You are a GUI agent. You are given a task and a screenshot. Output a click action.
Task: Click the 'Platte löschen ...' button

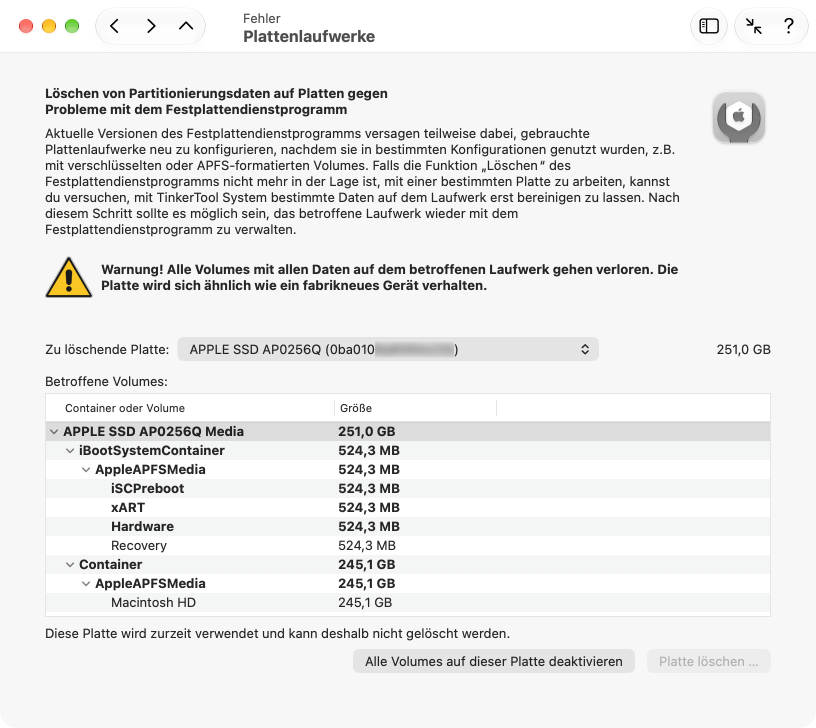click(708, 661)
